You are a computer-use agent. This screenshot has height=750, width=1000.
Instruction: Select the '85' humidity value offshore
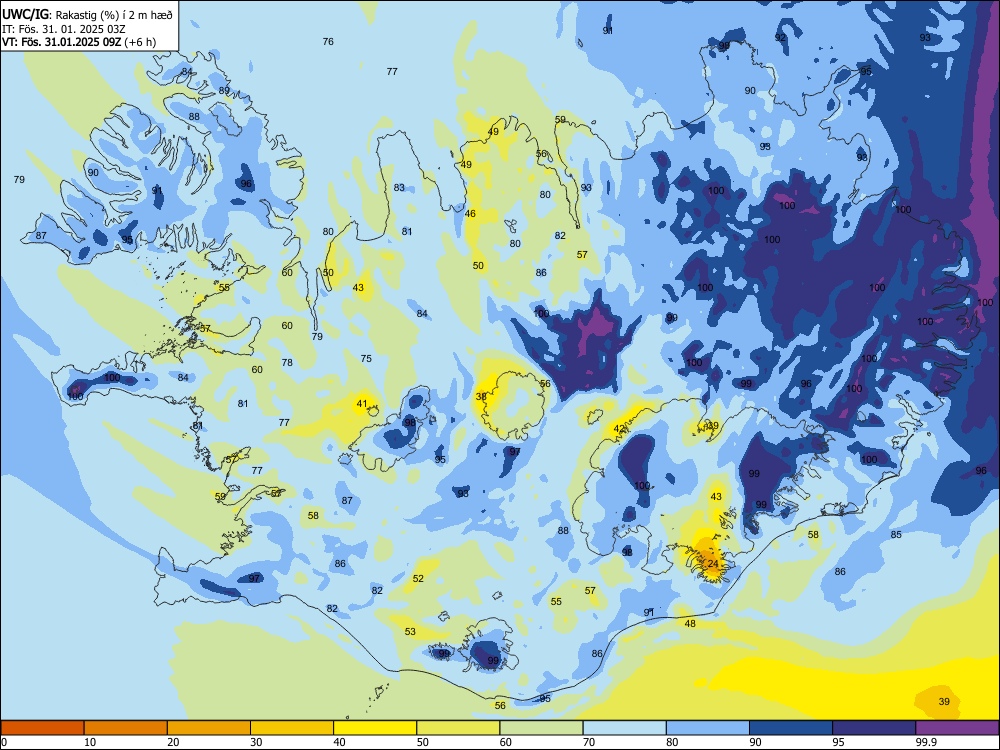click(896, 534)
